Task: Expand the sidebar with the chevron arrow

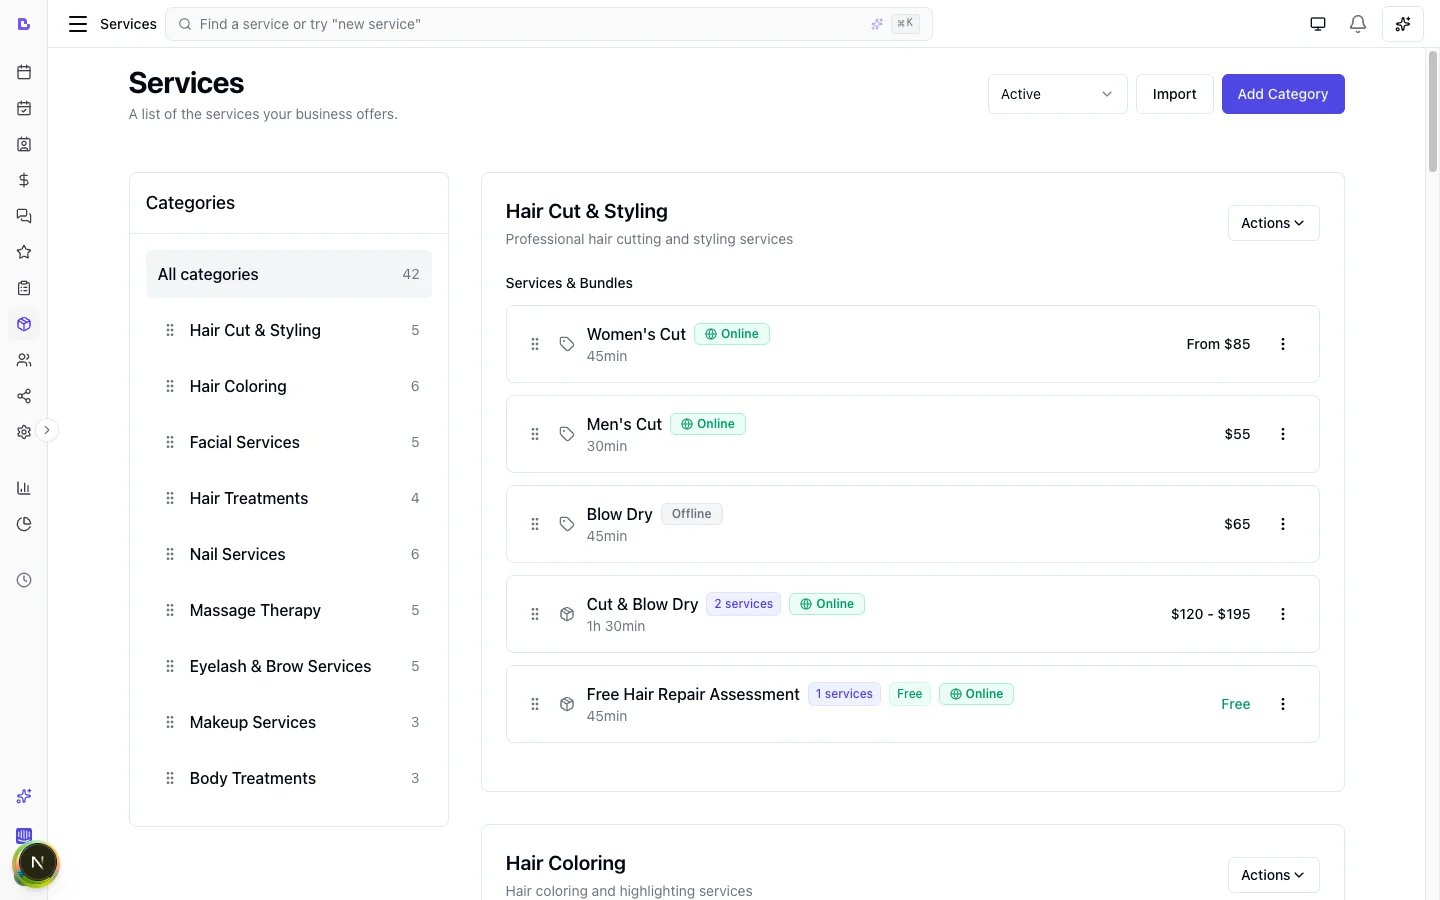Action: pyautogui.click(x=47, y=430)
